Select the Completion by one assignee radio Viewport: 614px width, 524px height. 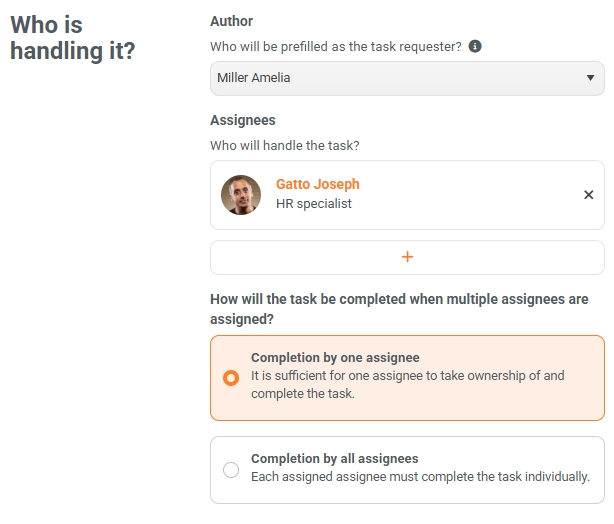point(231,378)
